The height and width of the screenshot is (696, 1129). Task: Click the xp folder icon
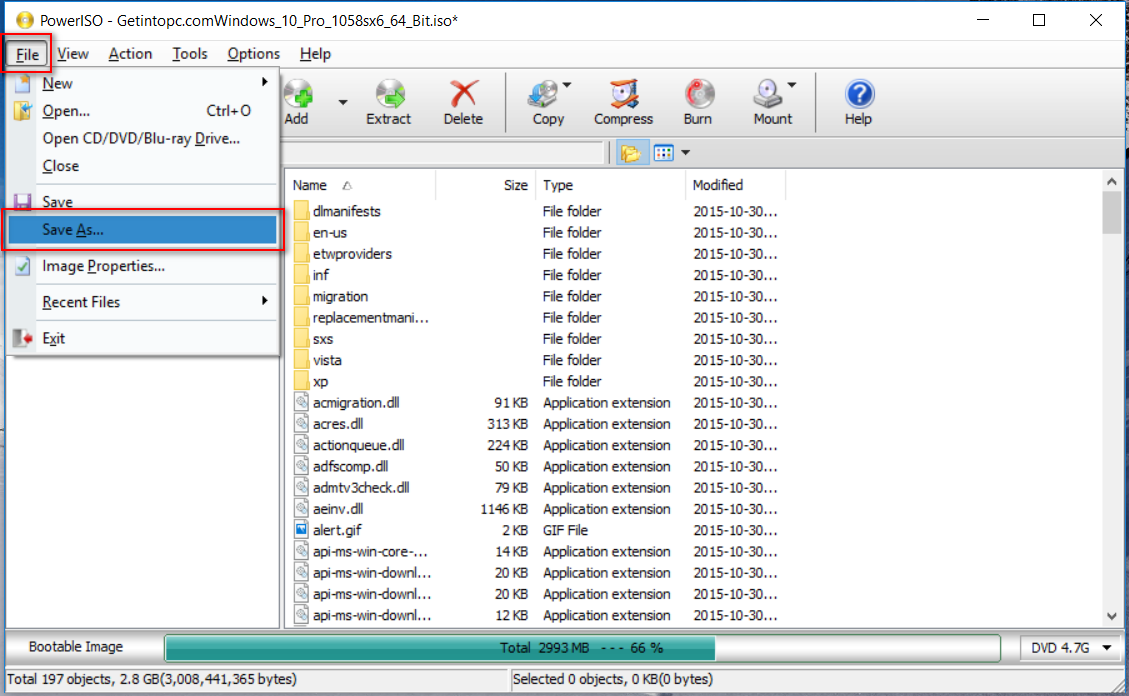pyautogui.click(x=301, y=381)
